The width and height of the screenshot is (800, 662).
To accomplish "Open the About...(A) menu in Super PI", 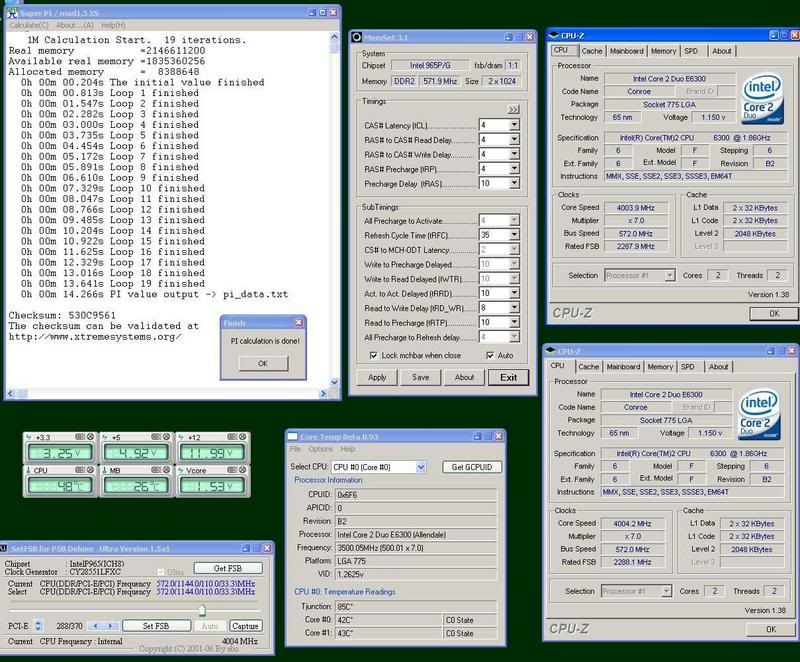I will tap(75, 25).
